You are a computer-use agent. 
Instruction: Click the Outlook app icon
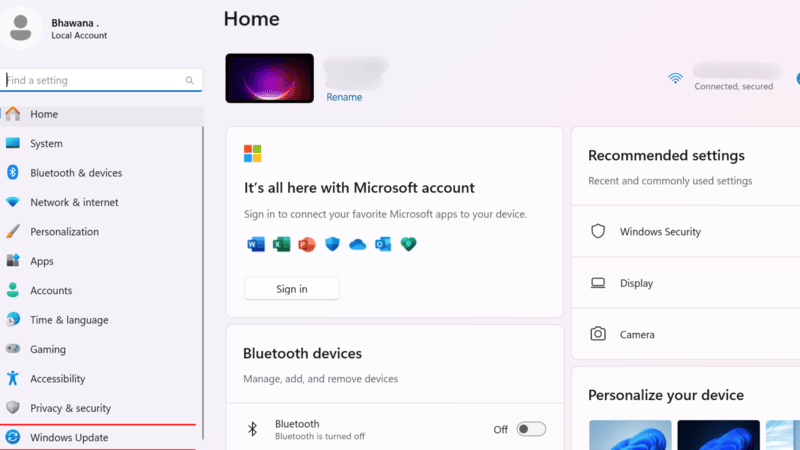tap(383, 244)
